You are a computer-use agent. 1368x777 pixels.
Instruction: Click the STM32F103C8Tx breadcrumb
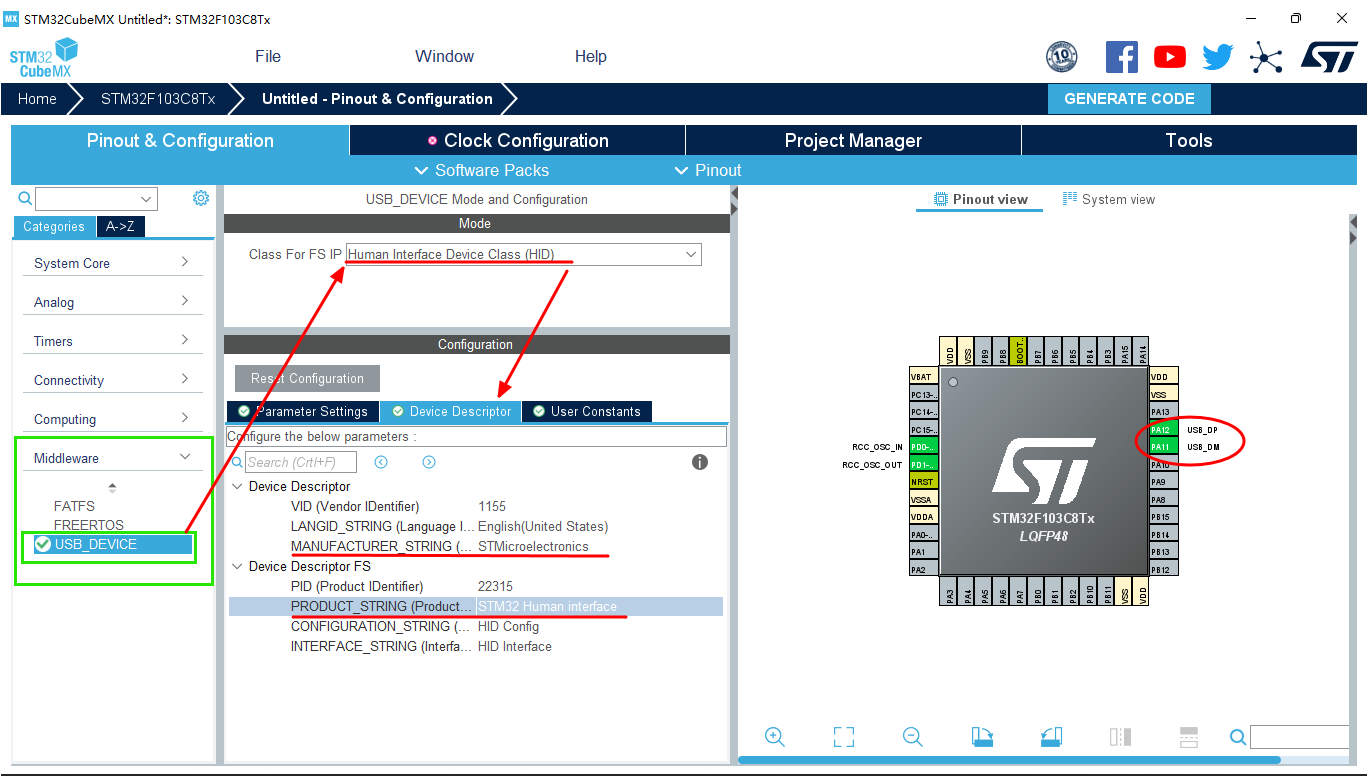coord(158,99)
